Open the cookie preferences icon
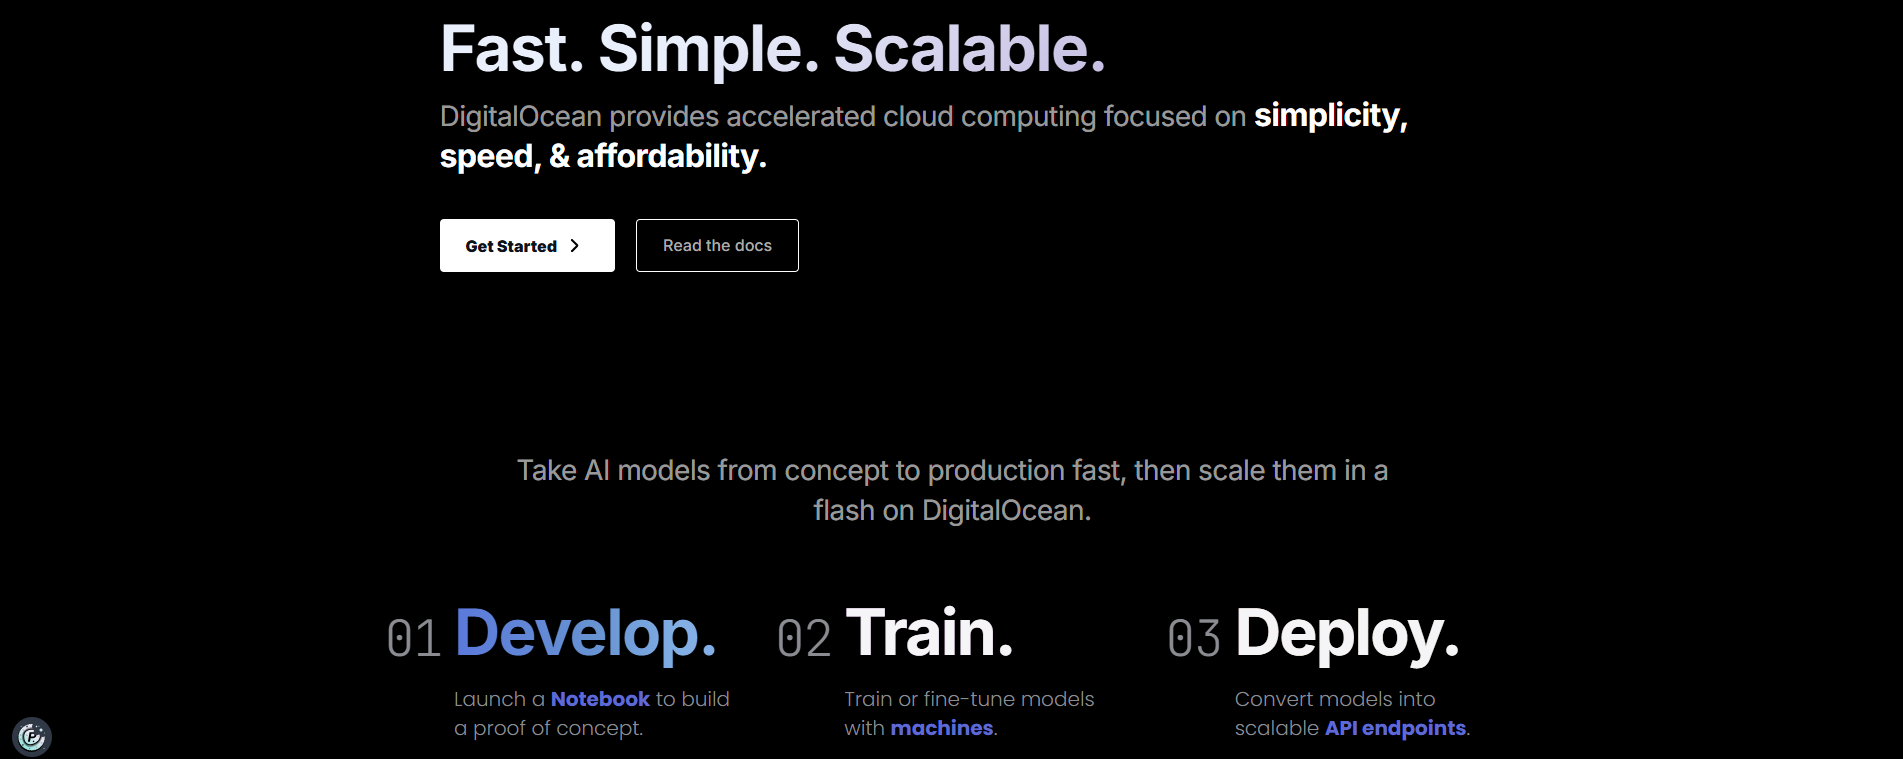1903x759 pixels. click(x=32, y=737)
